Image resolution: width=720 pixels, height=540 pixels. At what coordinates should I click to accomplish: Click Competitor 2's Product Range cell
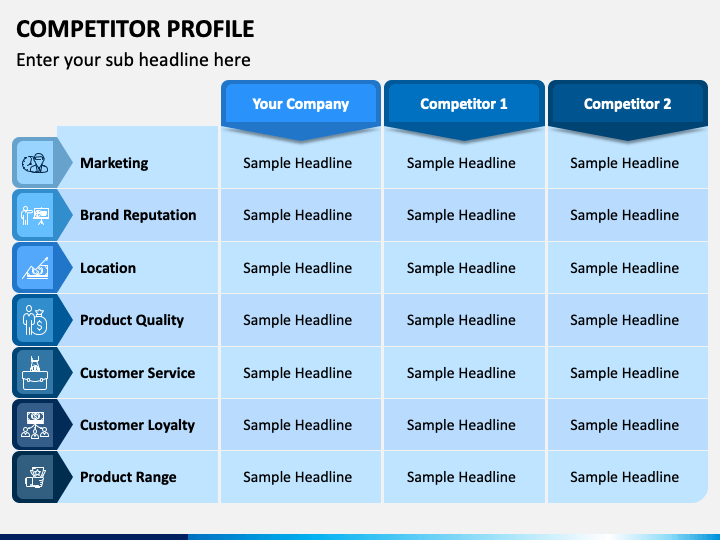[x=627, y=477]
